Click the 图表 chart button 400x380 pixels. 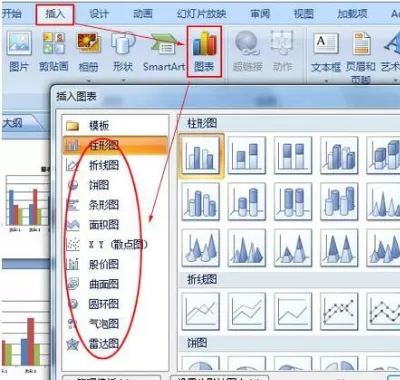click(x=204, y=52)
